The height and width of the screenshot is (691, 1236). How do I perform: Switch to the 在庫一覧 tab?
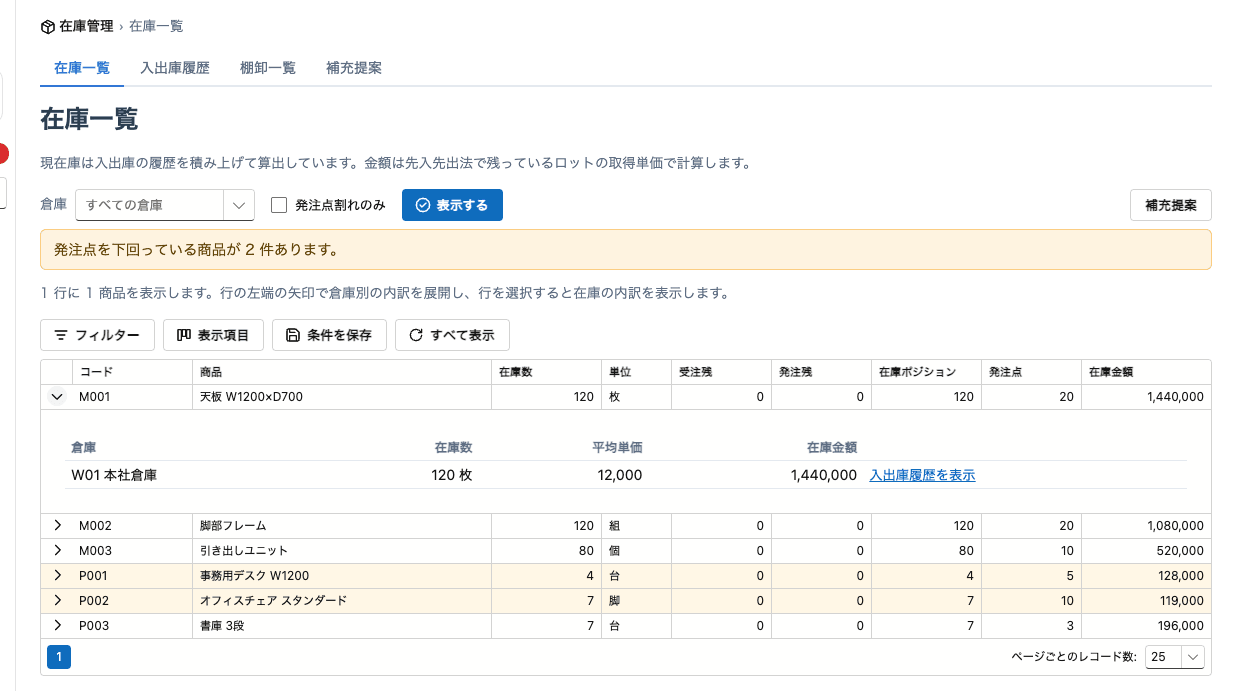pos(82,68)
